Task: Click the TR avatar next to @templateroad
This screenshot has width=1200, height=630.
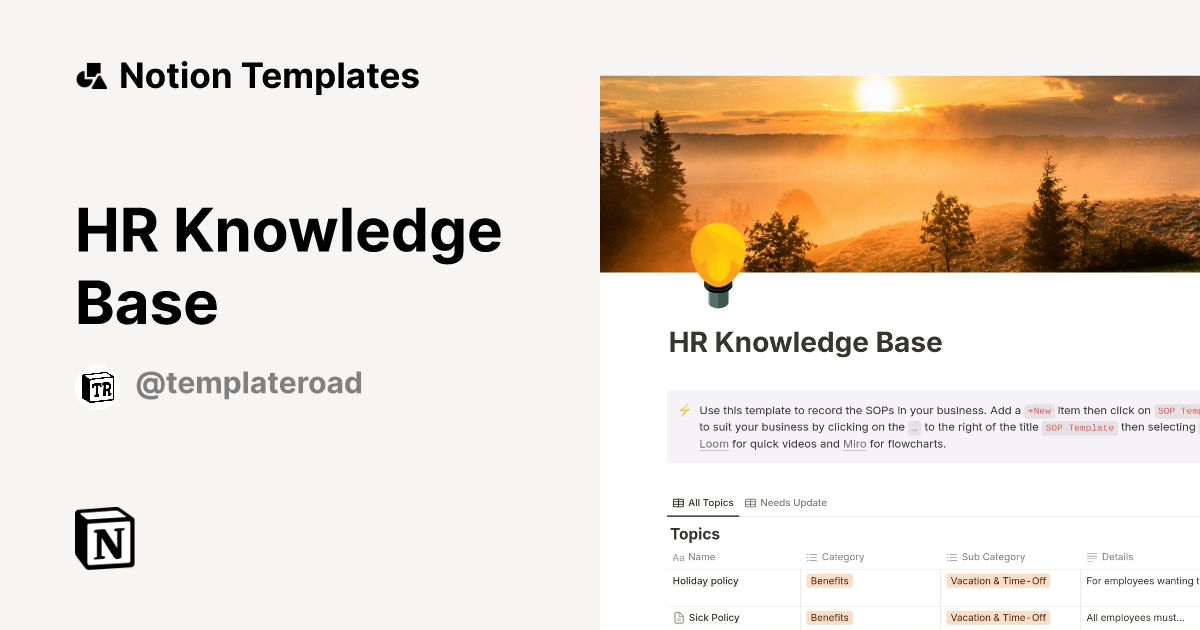Action: (x=98, y=388)
